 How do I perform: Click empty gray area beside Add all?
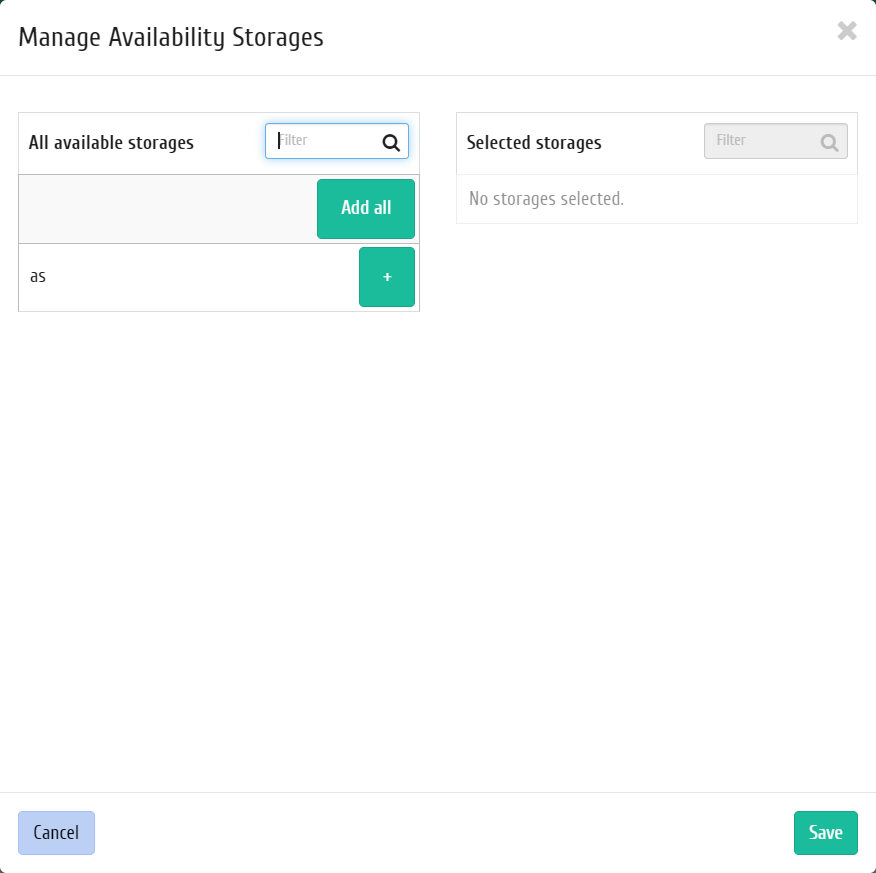pyautogui.click(x=168, y=209)
